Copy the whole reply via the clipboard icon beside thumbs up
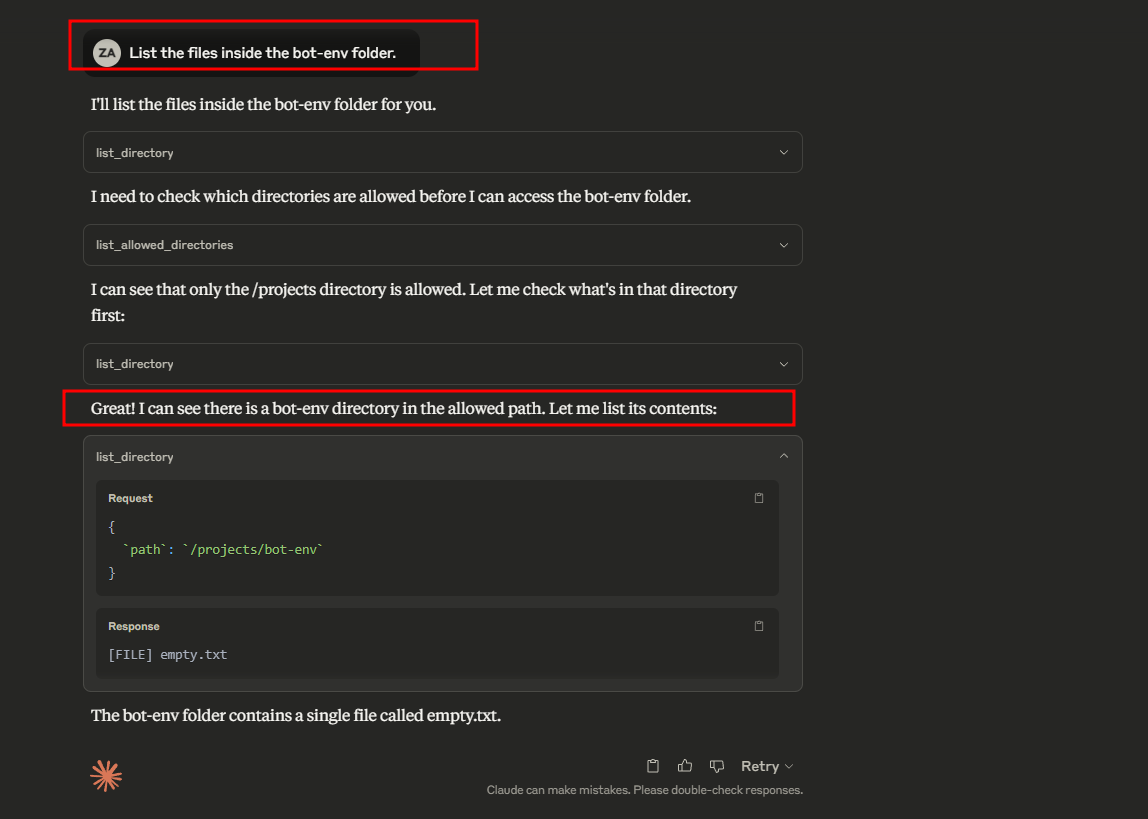Screen dimensions: 1148x819 point(653,766)
